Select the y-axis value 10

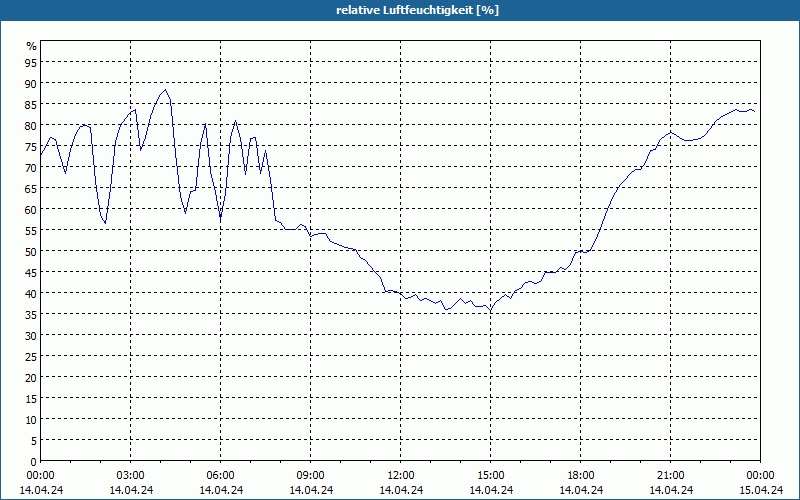tap(31, 419)
